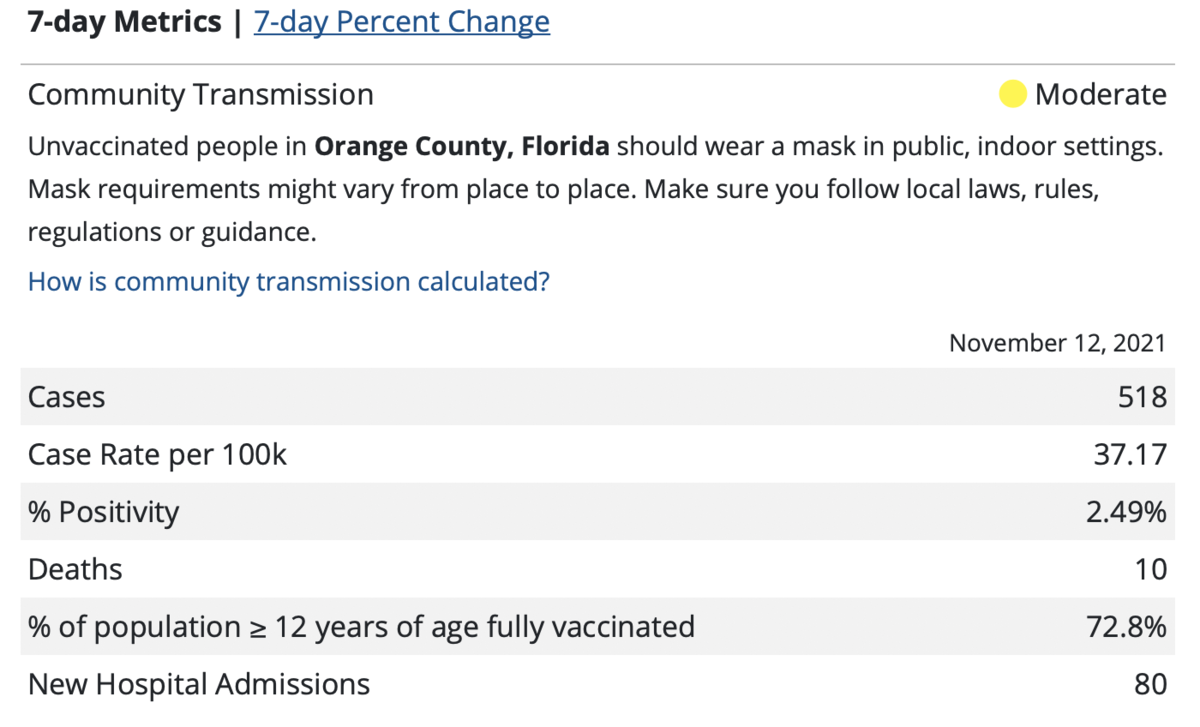This screenshot has height=727, width=1200.
Task: Select the Case Rate per 100k label
Action: tap(158, 455)
